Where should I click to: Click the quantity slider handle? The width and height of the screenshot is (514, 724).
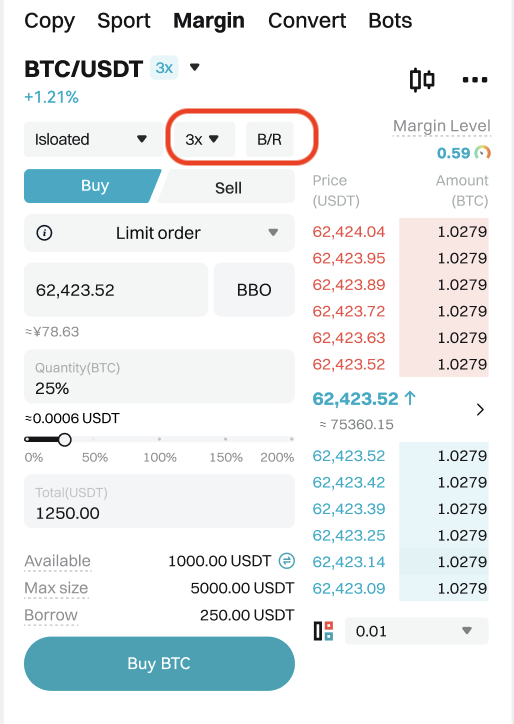[65, 440]
